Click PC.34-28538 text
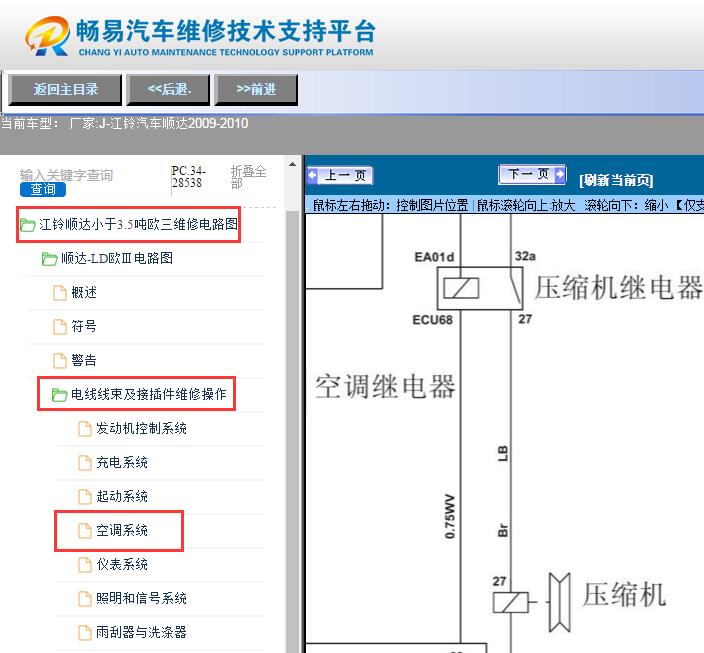The width and height of the screenshot is (704, 653). [189, 177]
